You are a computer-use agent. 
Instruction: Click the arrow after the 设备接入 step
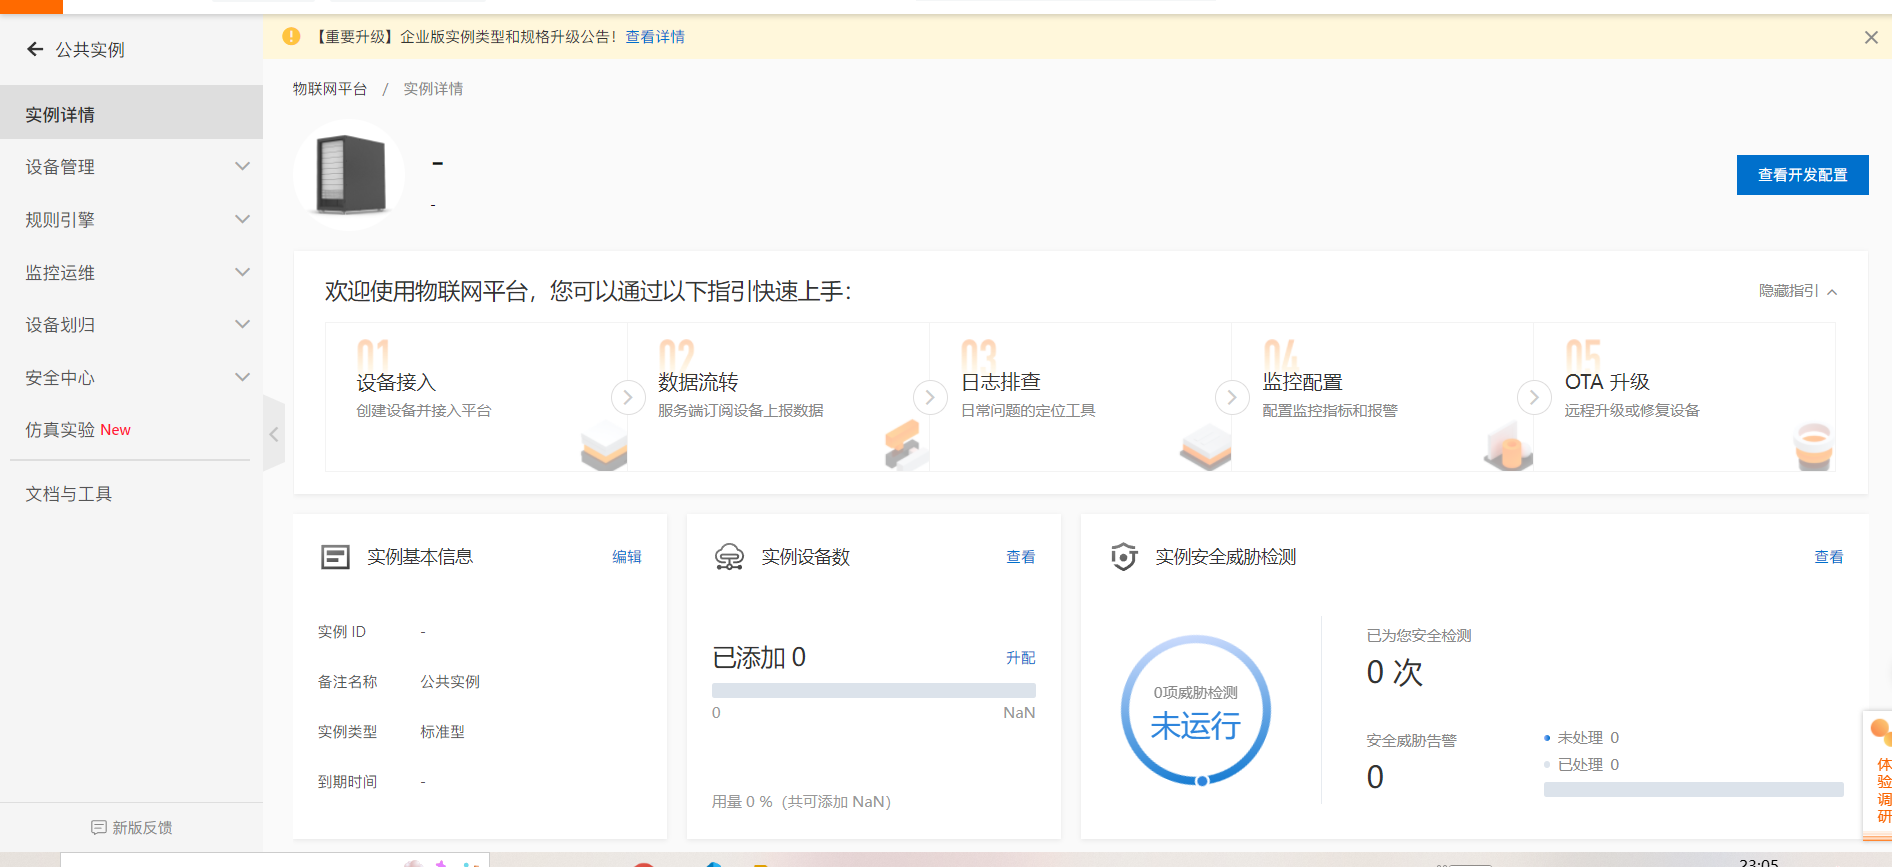627,397
